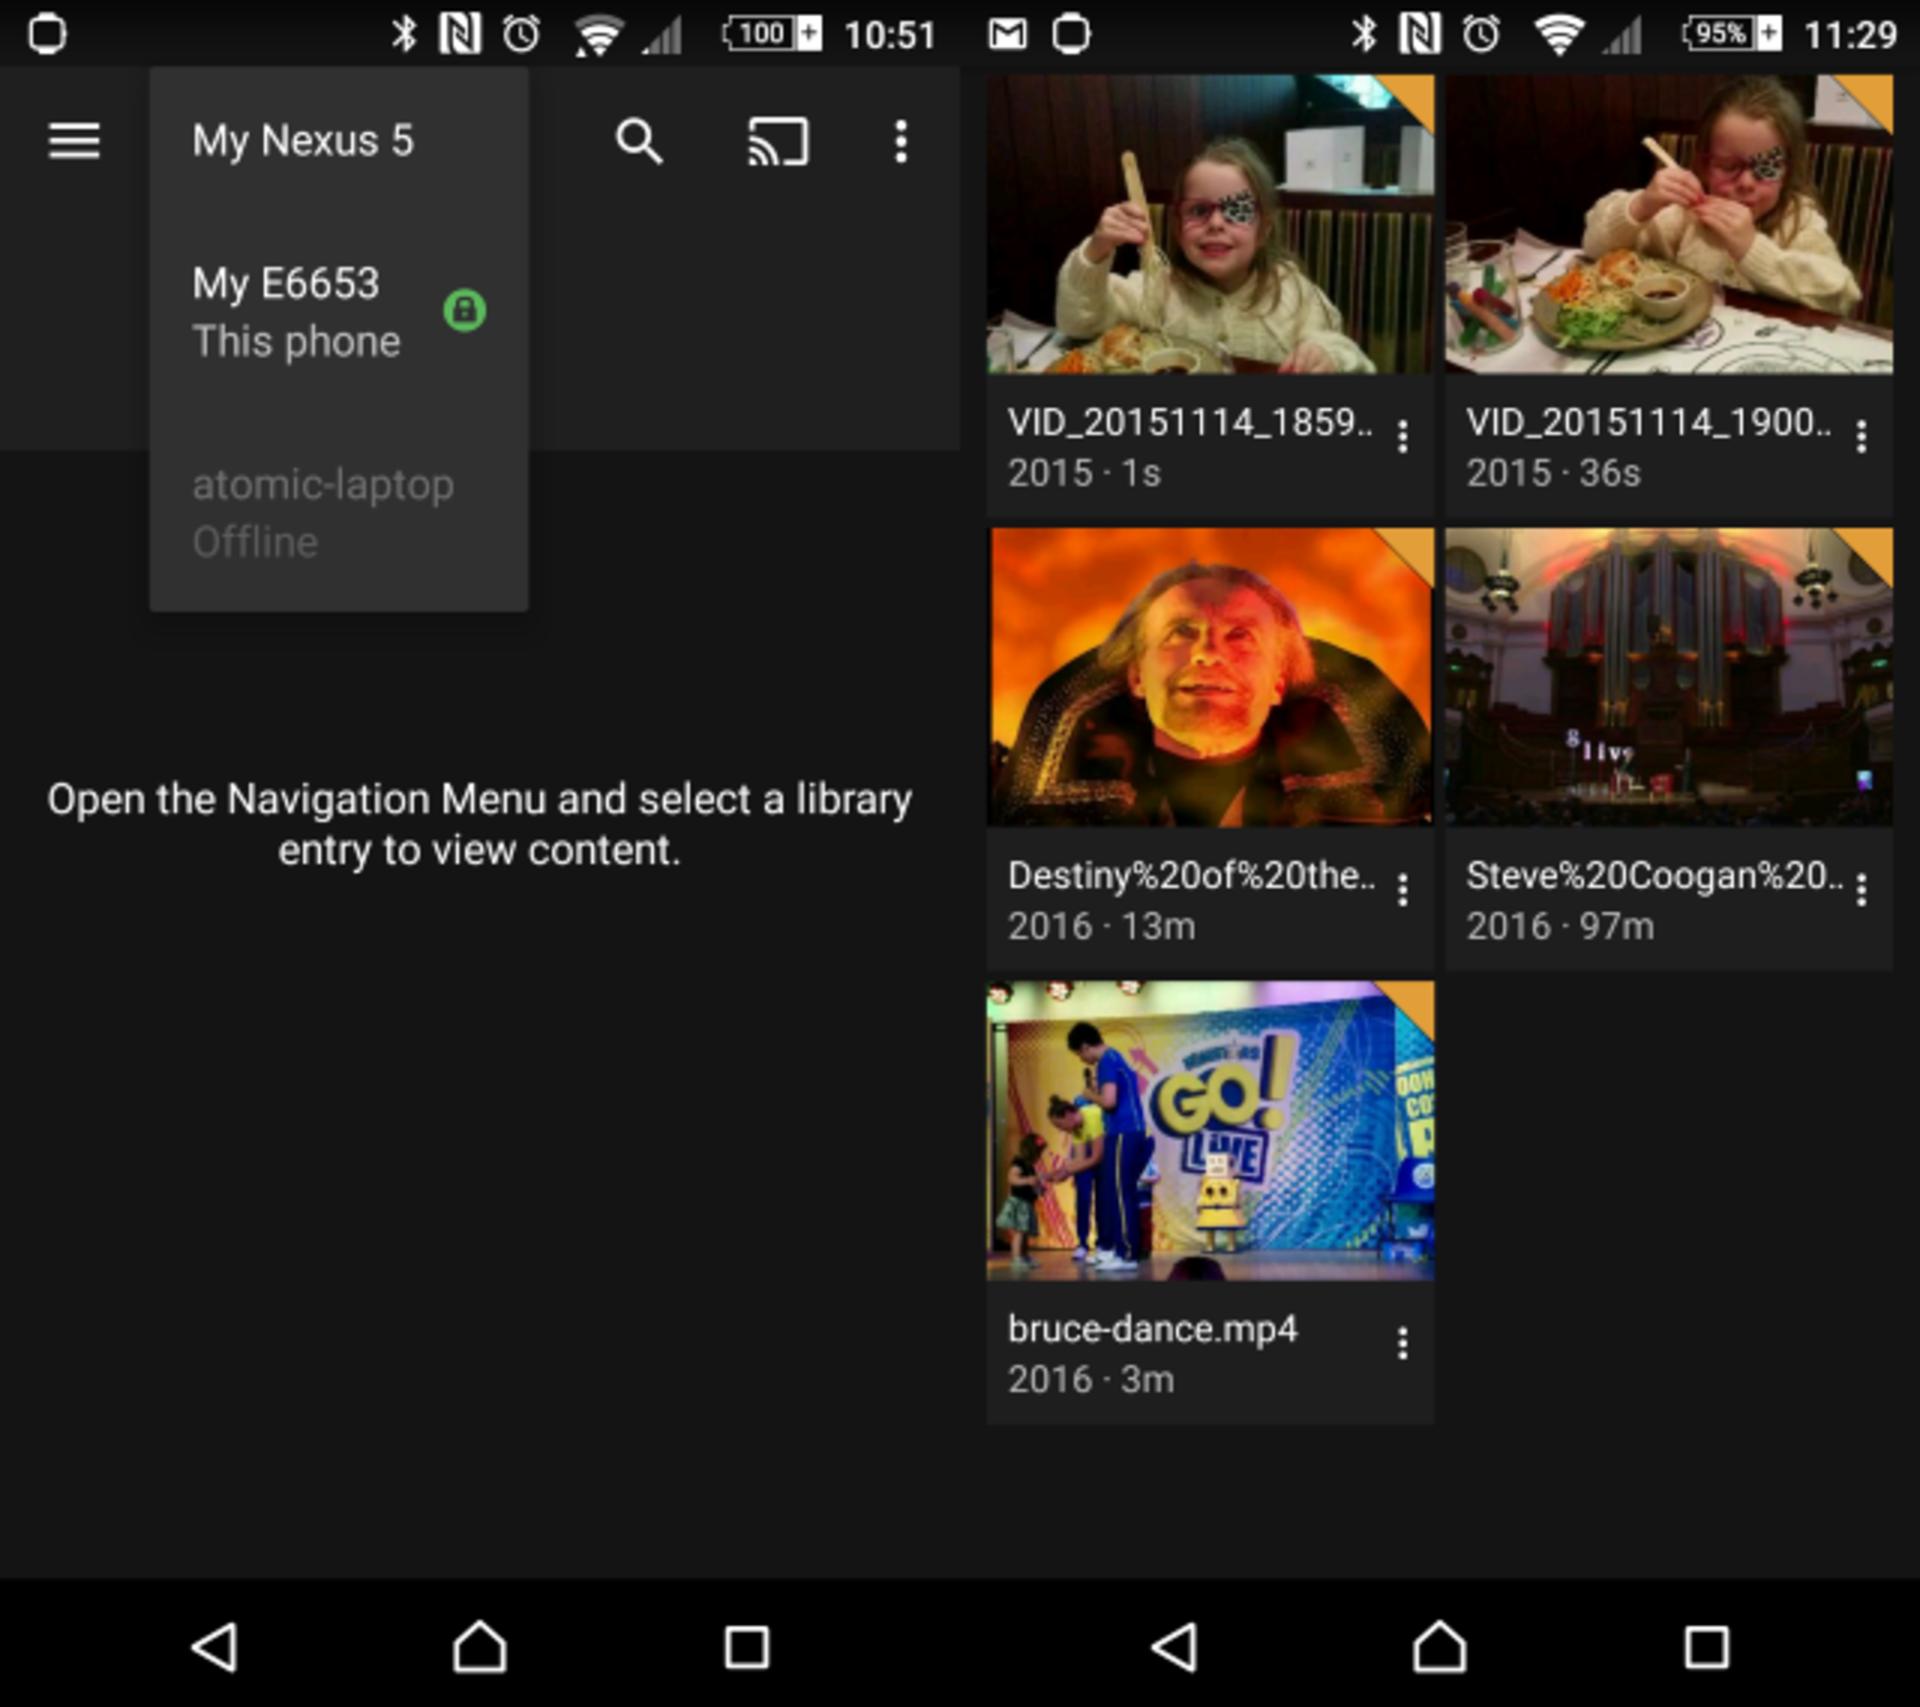The image size is (1920, 1707).
Task: Choose My E6653 This phone entry
Action: pos(339,312)
